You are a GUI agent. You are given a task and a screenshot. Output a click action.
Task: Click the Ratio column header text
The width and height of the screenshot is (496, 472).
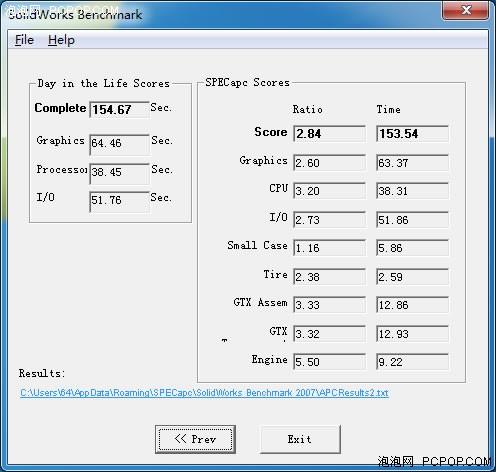tap(307, 109)
